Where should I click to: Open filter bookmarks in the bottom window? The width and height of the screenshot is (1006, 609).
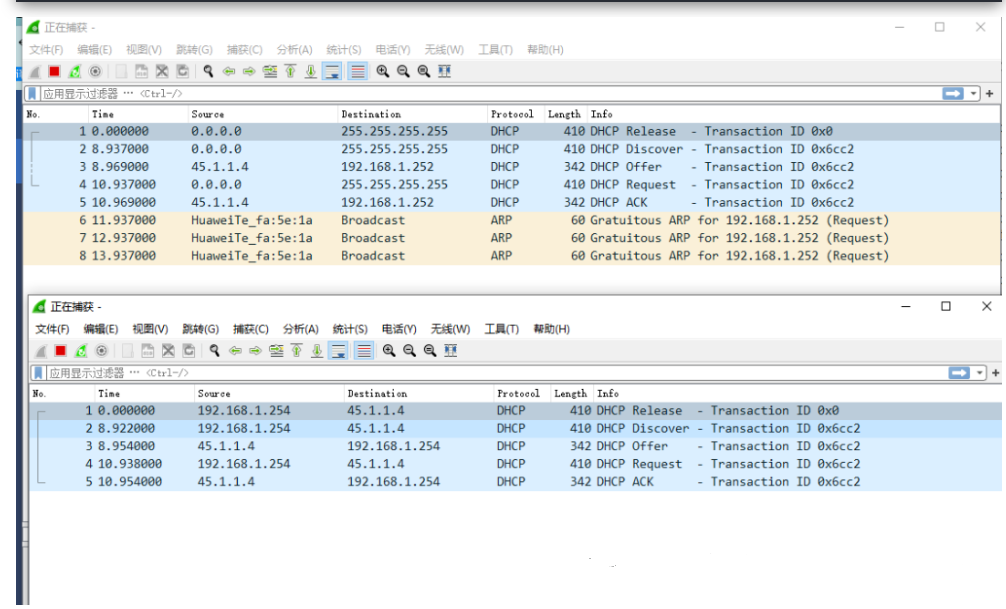pyautogui.click(x=38, y=373)
